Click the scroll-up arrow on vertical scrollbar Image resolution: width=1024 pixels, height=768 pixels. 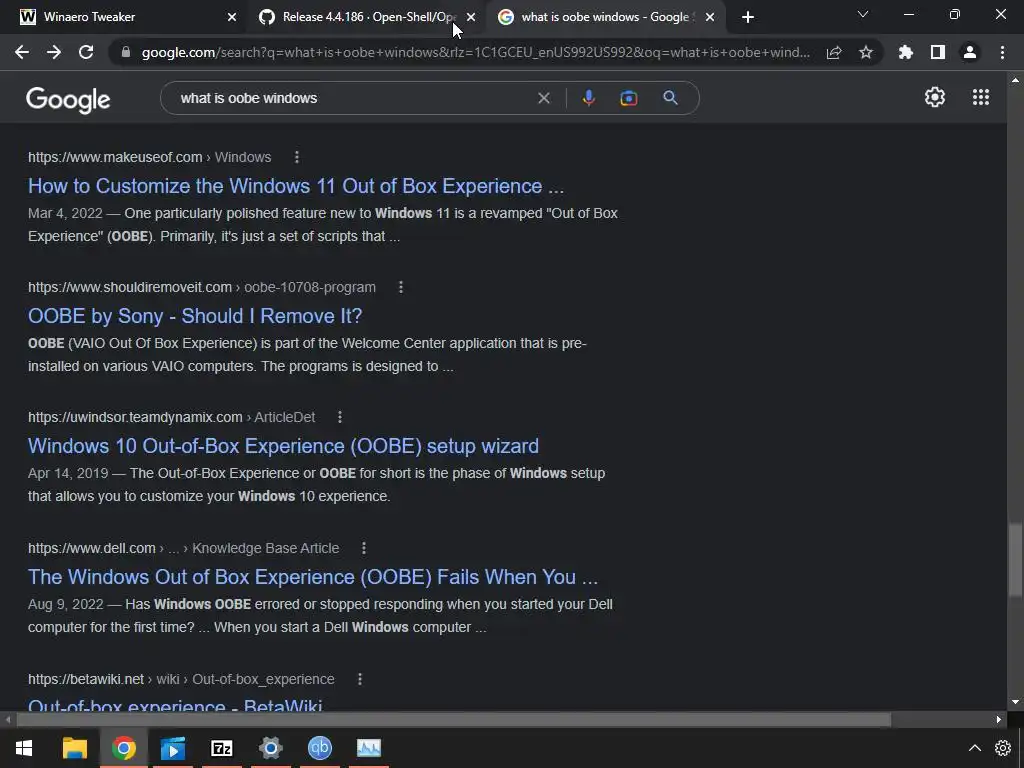pyautogui.click(x=1015, y=80)
